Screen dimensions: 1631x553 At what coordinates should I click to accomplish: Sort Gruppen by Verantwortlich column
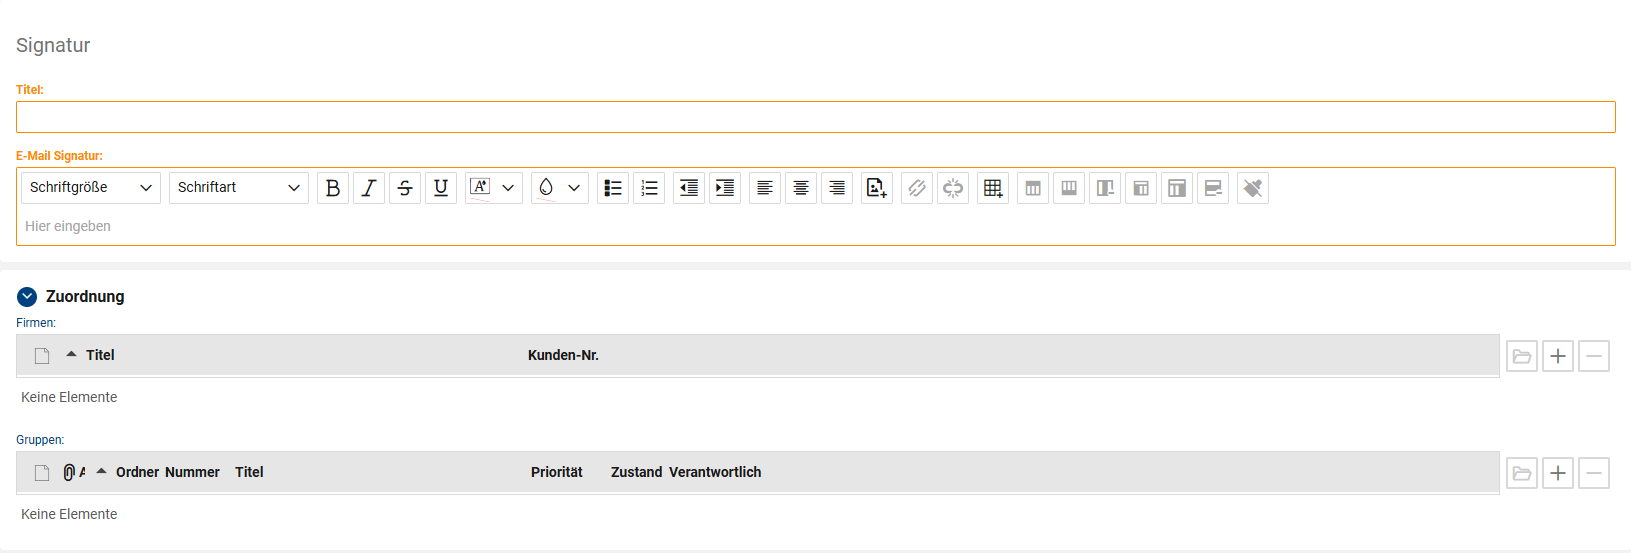(x=715, y=472)
